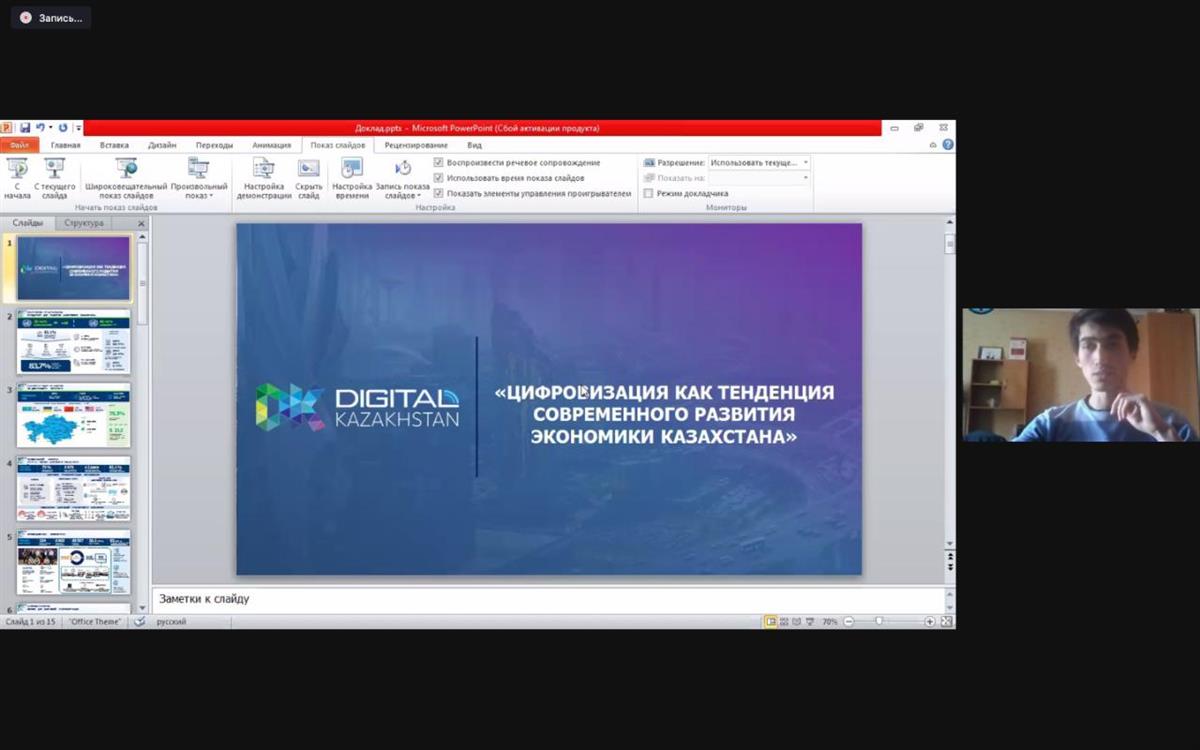
Task: Click the Запись recording indicator button
Action: 51,18
